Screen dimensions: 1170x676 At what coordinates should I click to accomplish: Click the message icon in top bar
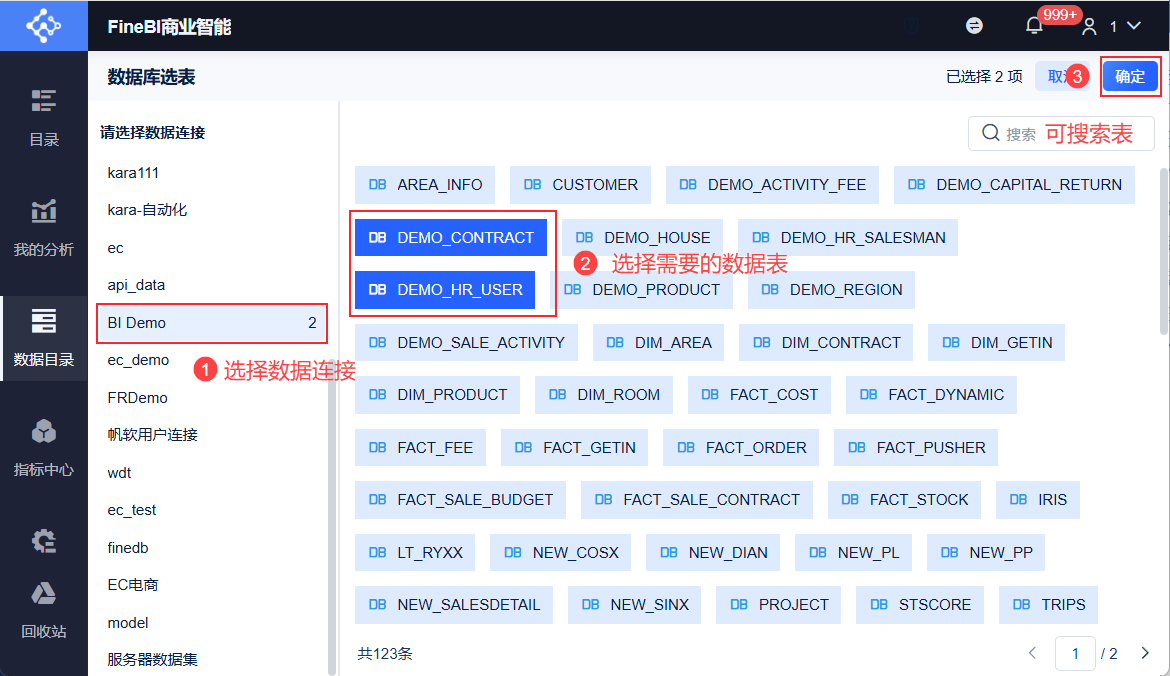(x=974, y=26)
